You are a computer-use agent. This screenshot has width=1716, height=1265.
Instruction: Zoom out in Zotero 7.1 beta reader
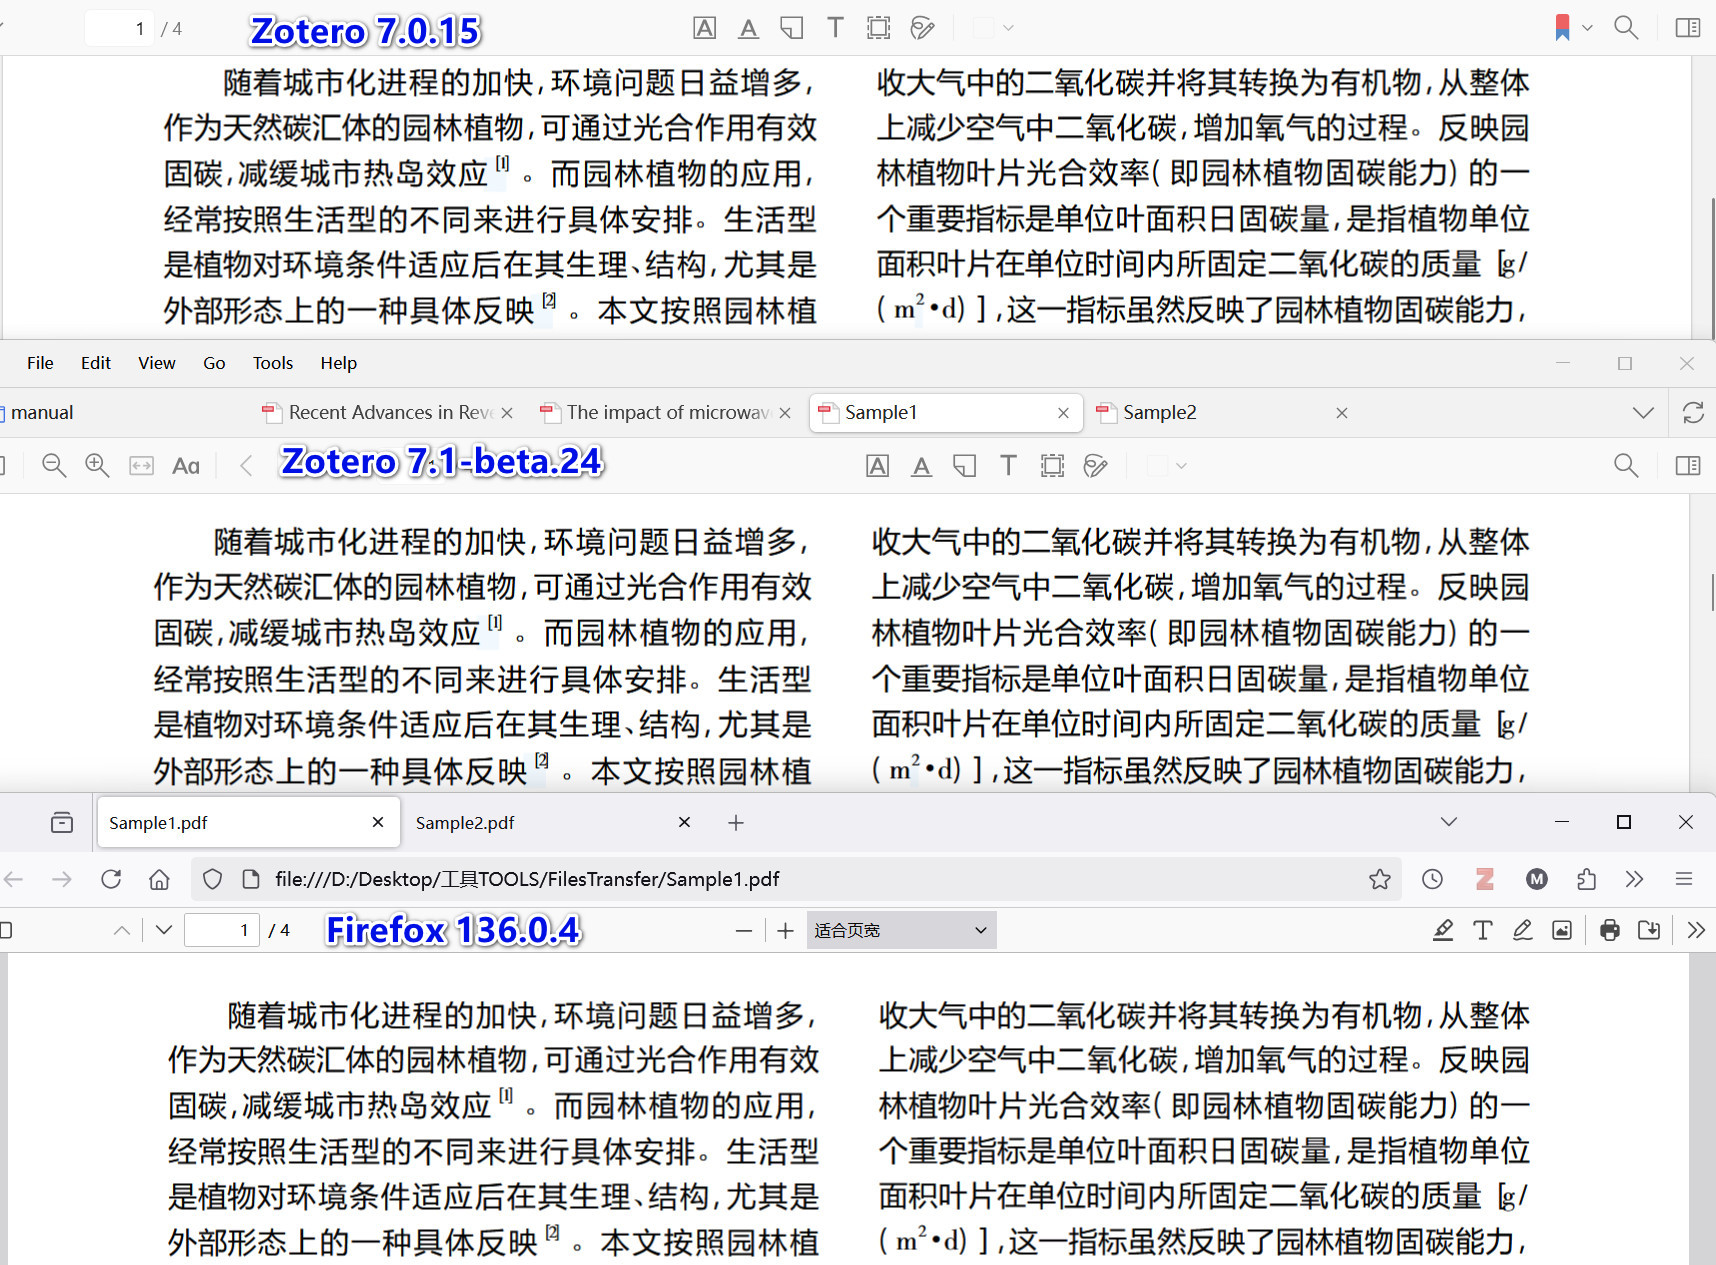pyautogui.click(x=54, y=465)
